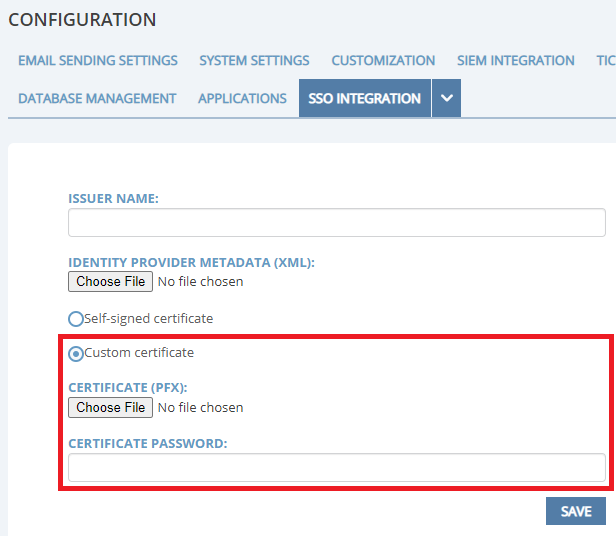This screenshot has width=616, height=536.
Task: Select the SSO Integration tab
Action: (x=364, y=98)
